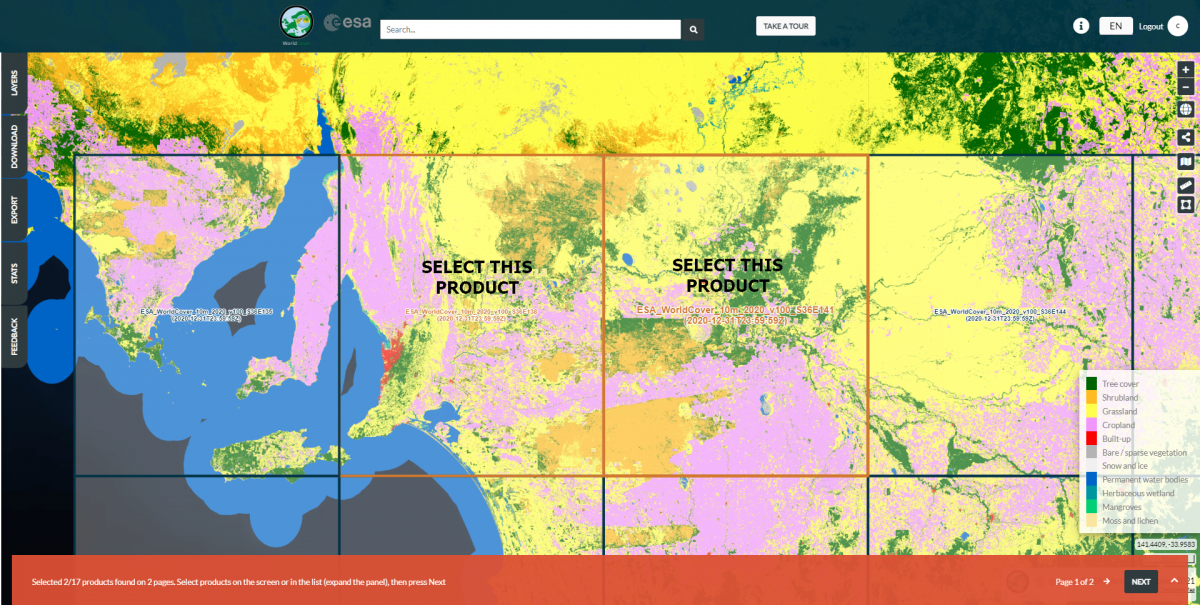Zoom in on the map
This screenshot has height=605, width=1200.
pyautogui.click(x=1185, y=70)
